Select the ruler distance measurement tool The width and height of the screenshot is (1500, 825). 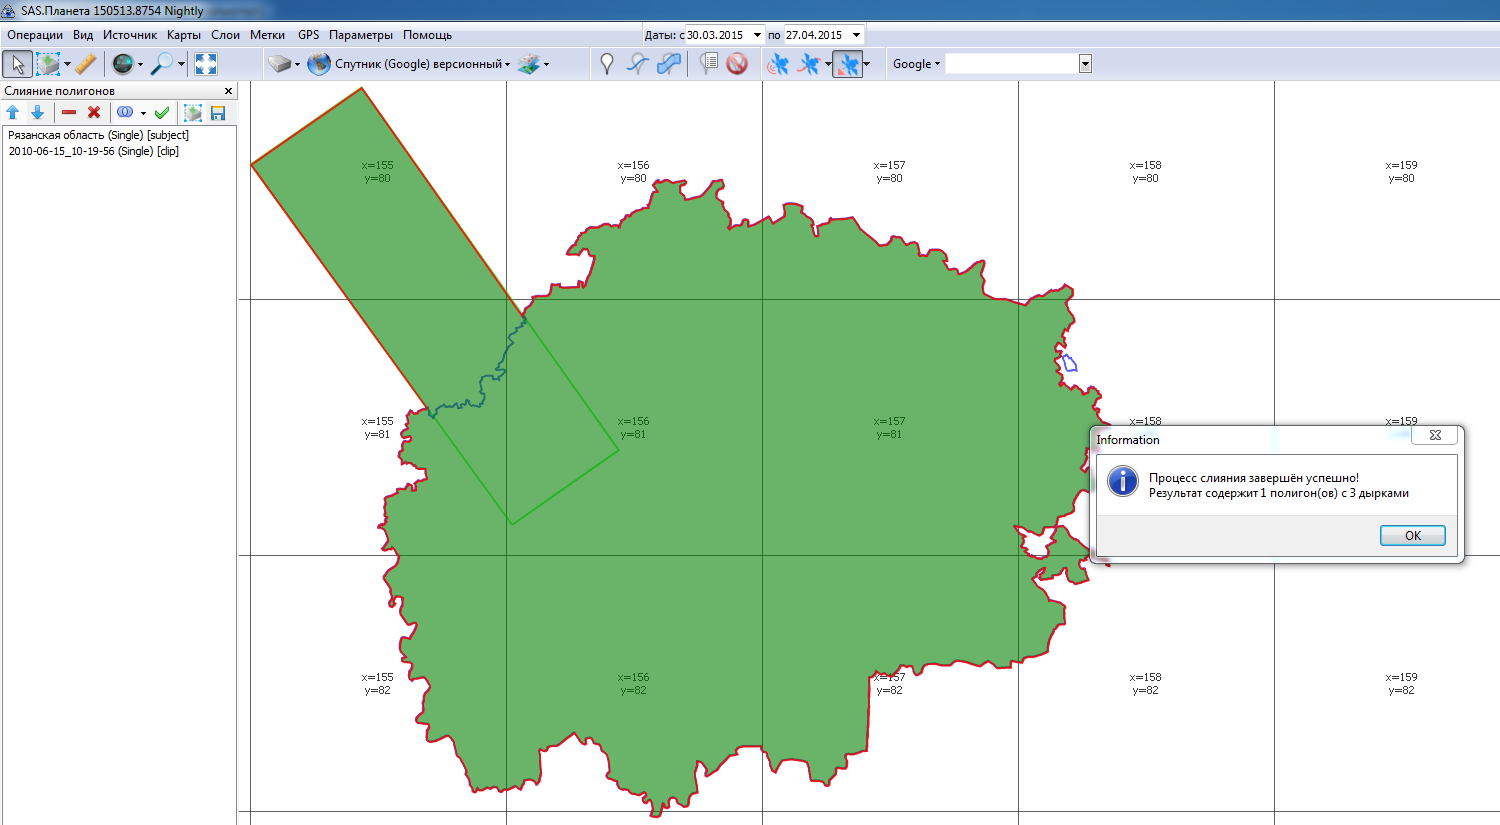(86, 64)
